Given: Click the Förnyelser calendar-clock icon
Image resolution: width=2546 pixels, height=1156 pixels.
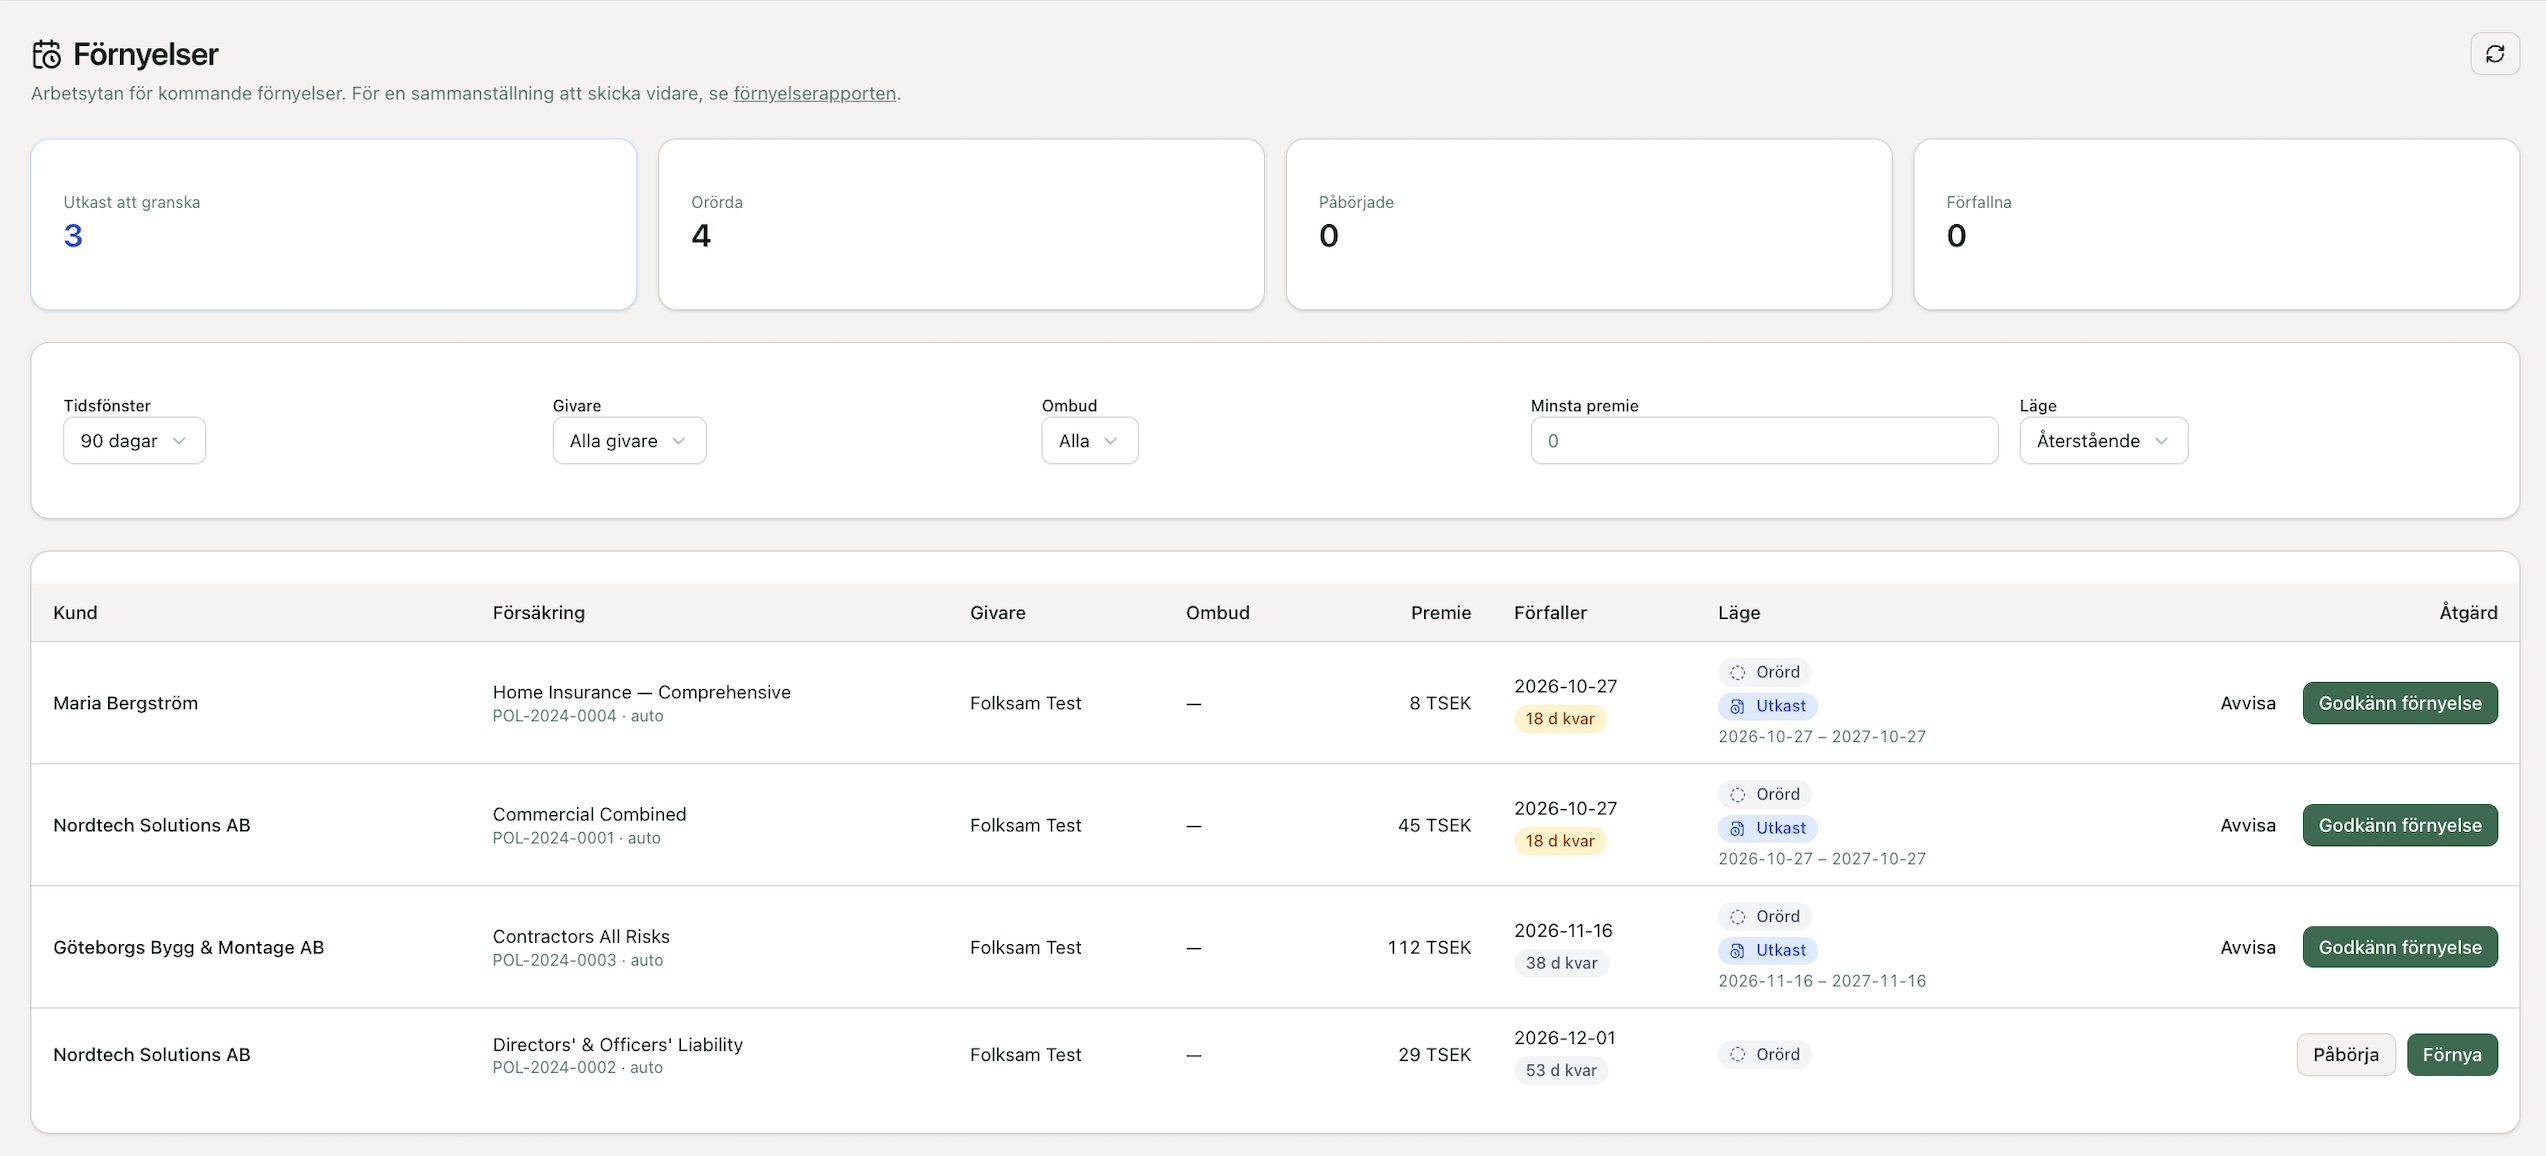Looking at the screenshot, I should coord(47,54).
